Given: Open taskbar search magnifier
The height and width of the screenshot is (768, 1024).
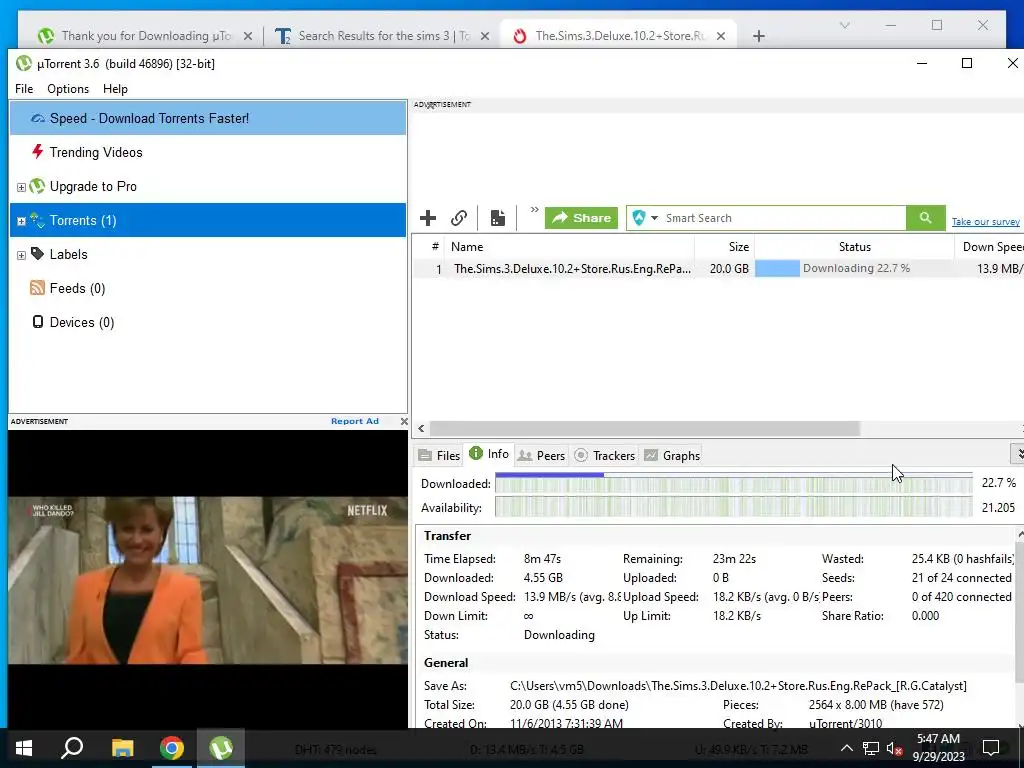Looking at the screenshot, I should 72,748.
